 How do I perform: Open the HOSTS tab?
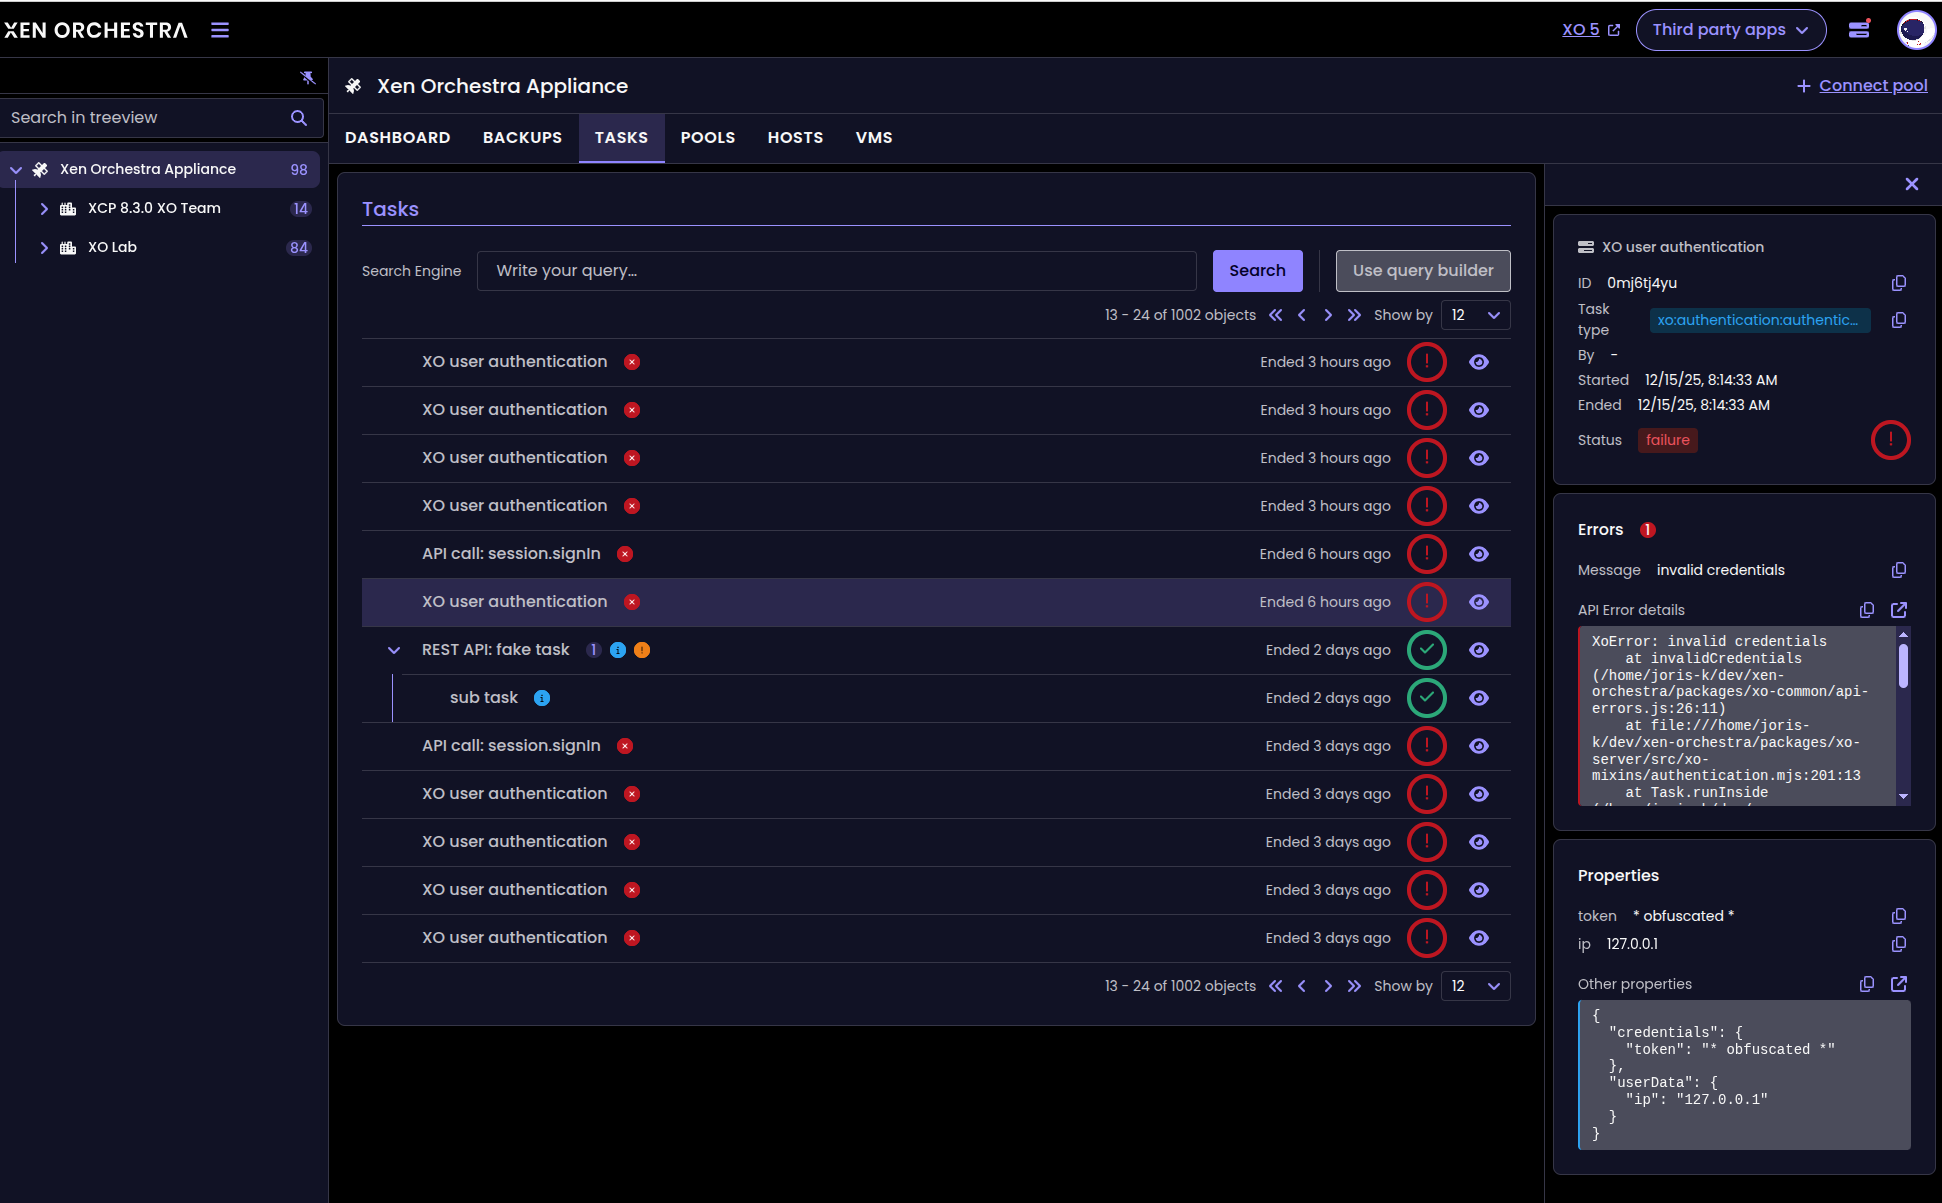tap(795, 138)
